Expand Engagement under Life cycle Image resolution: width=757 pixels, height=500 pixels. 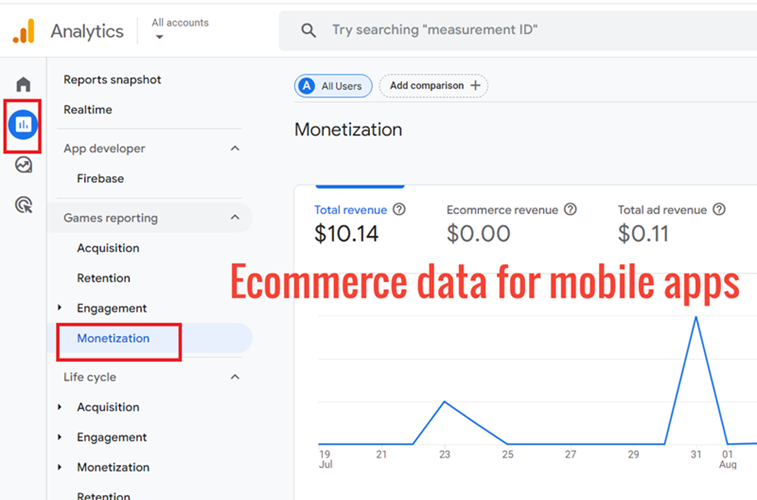[59, 437]
